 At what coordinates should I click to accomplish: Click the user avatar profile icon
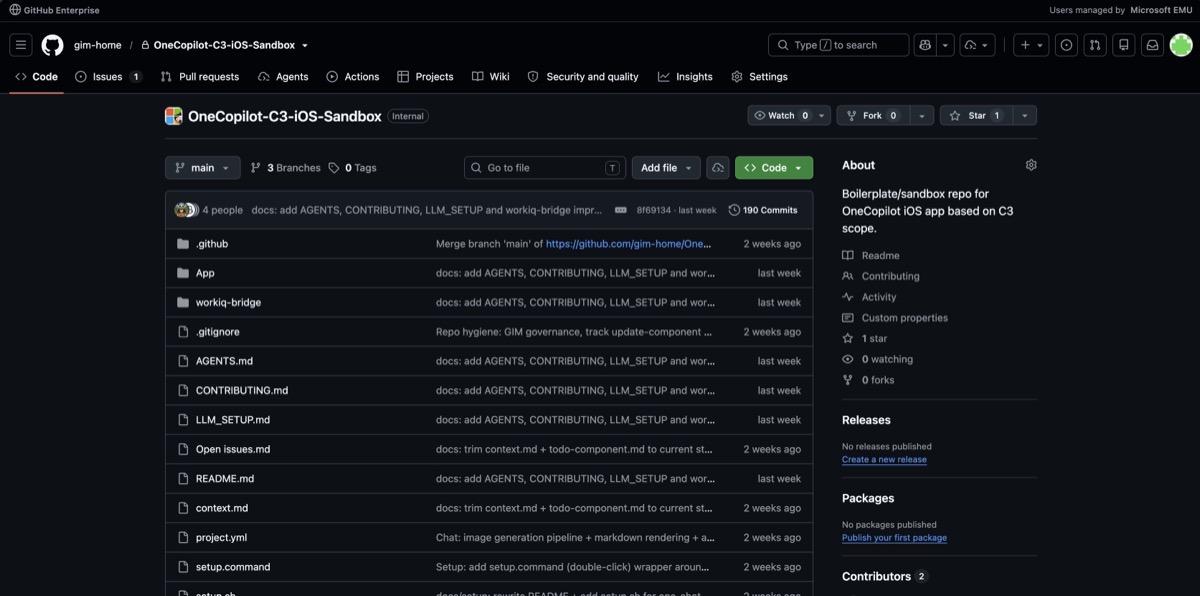pos(1181,45)
